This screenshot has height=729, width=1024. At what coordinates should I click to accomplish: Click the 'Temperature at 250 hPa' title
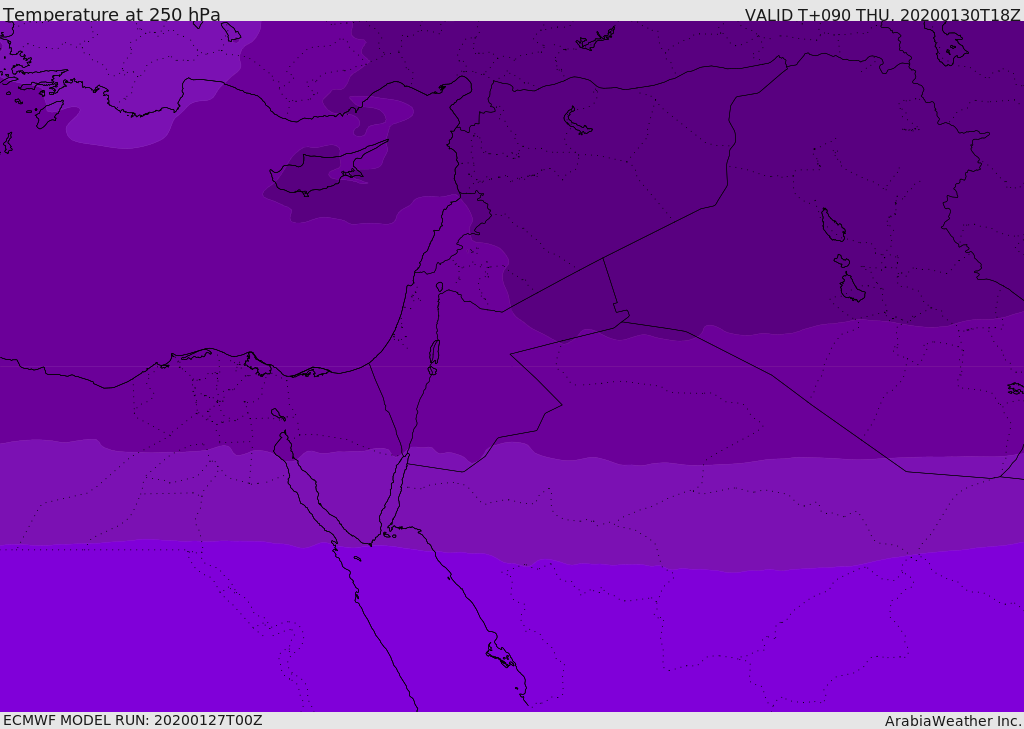112,14
